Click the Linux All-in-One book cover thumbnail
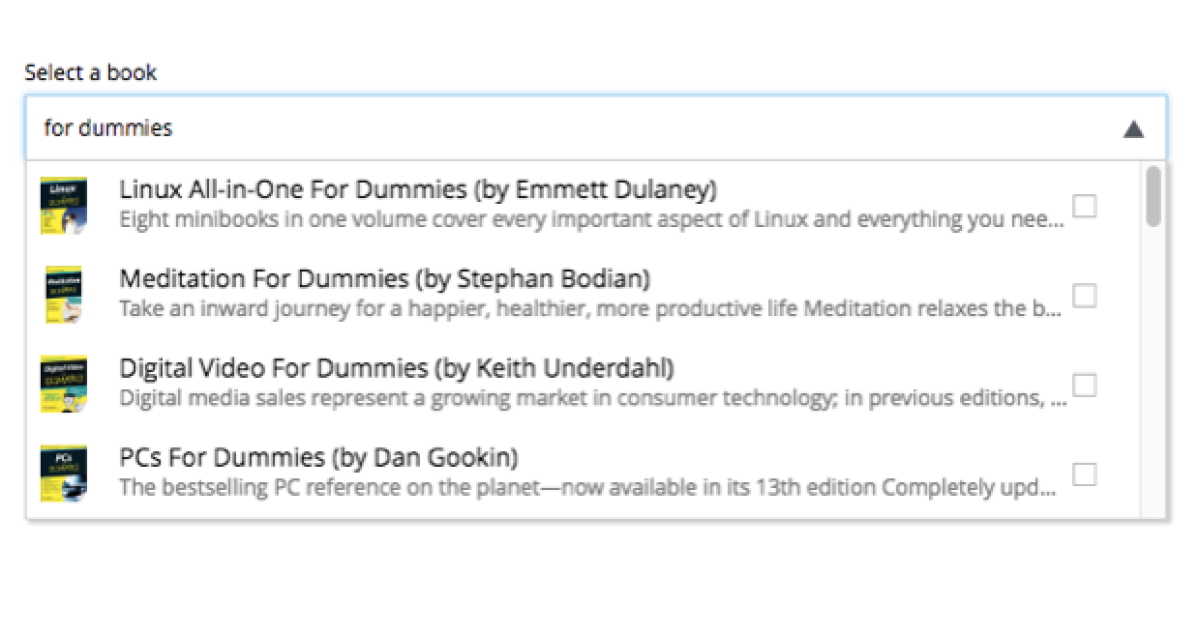 pos(63,205)
